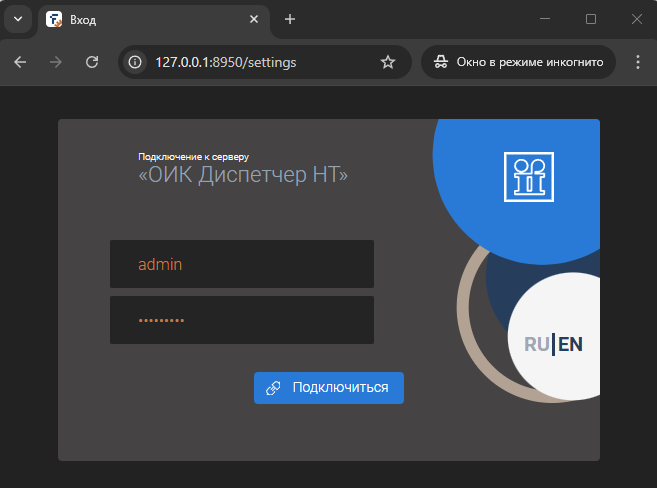Switch the language to RU
657x488 pixels.
(536, 344)
